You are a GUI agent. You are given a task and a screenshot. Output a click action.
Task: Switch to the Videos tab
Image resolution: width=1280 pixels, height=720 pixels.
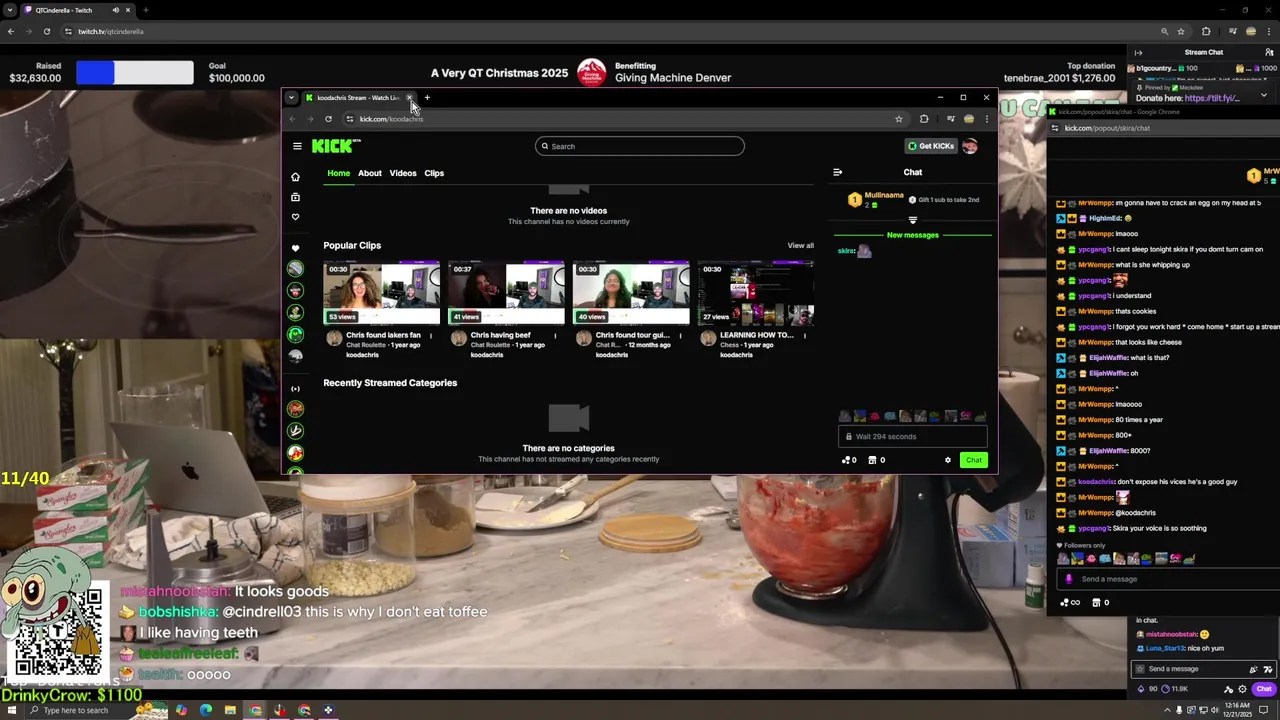(403, 173)
